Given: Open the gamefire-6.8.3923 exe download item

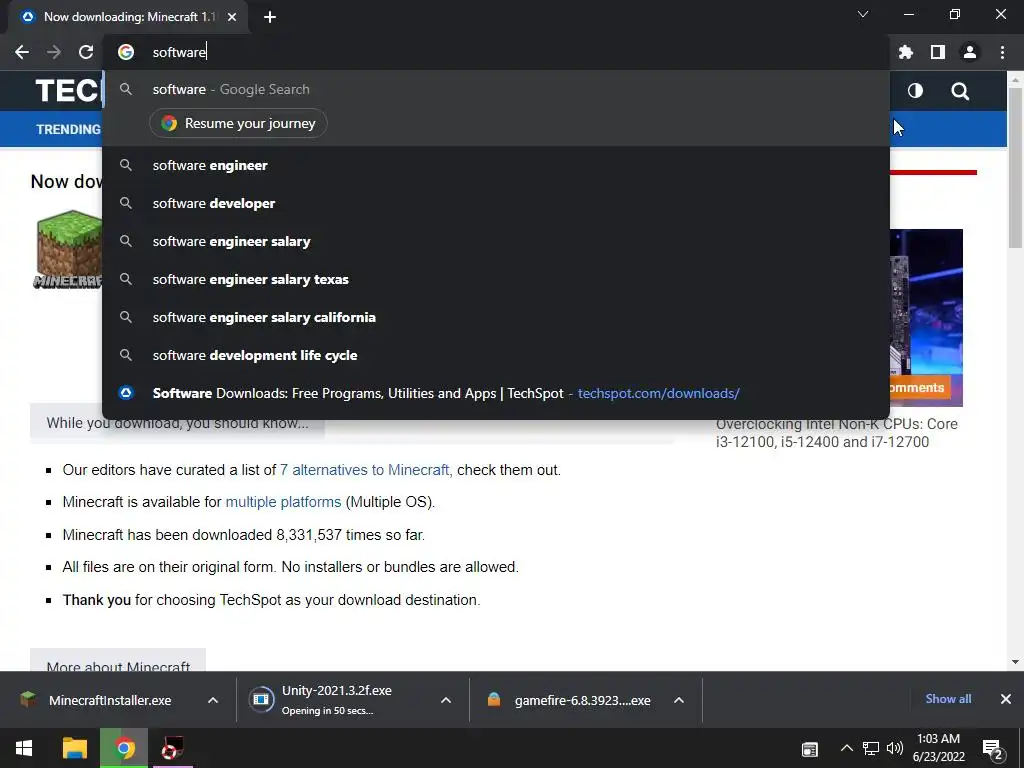Looking at the screenshot, I should tap(583, 700).
